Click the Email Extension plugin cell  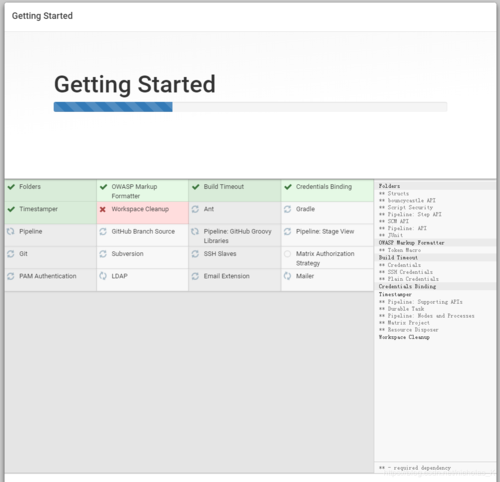[235, 280]
